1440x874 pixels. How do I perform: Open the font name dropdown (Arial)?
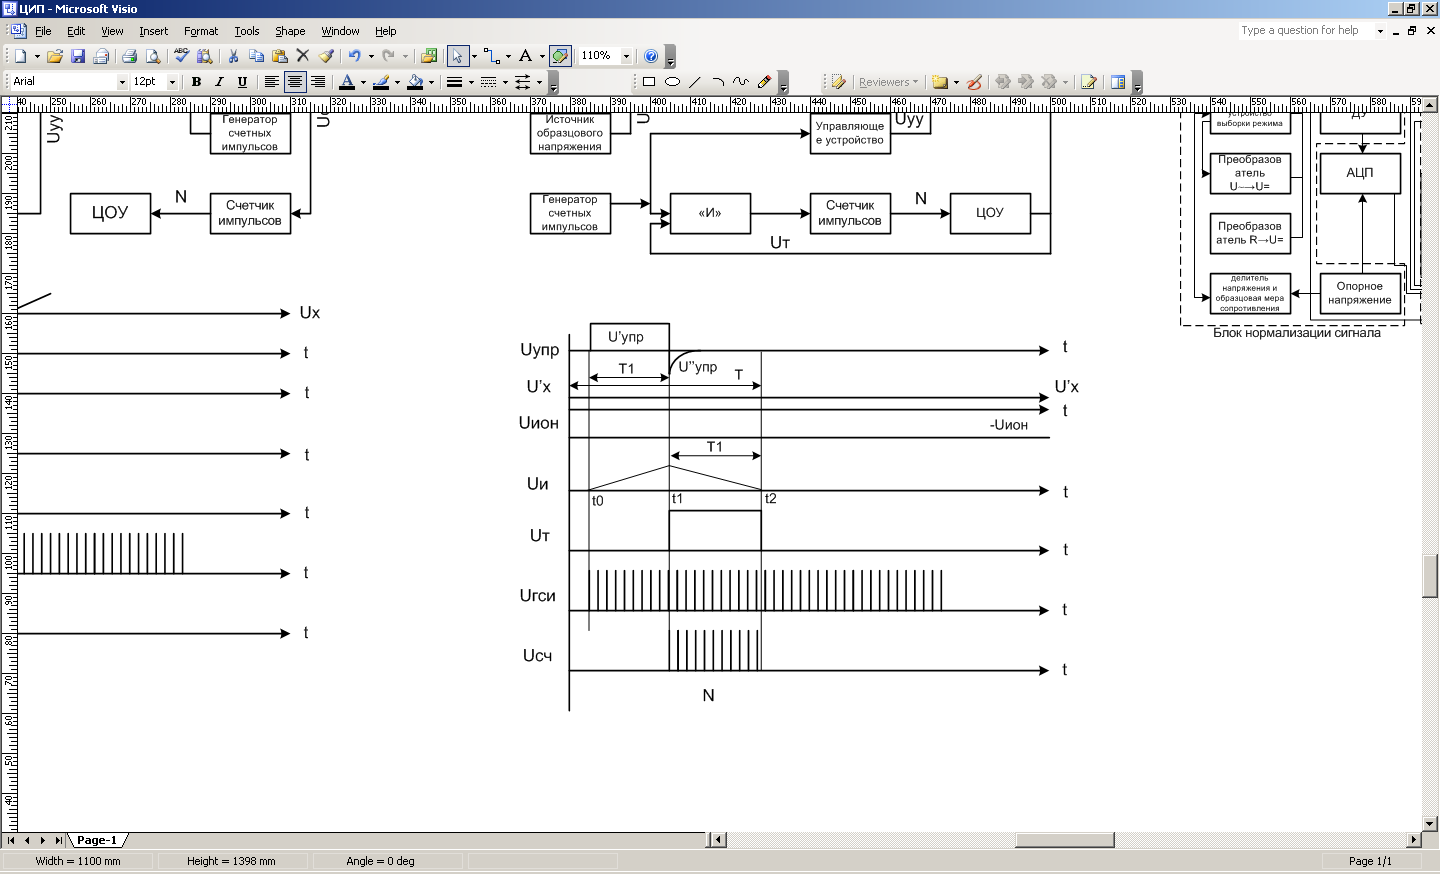coord(123,82)
